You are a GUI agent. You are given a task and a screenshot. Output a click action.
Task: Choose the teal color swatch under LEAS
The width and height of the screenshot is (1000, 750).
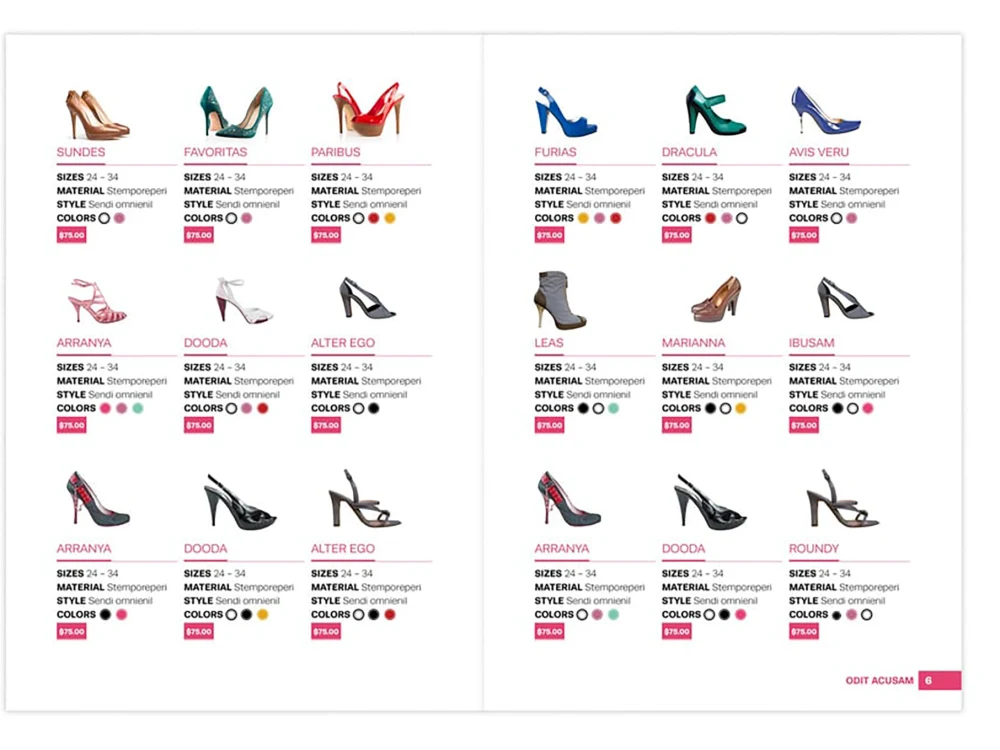(614, 409)
